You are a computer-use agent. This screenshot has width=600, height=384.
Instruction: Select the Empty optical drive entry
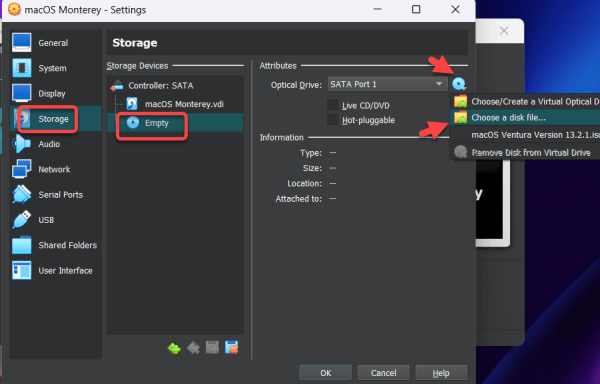point(175,123)
